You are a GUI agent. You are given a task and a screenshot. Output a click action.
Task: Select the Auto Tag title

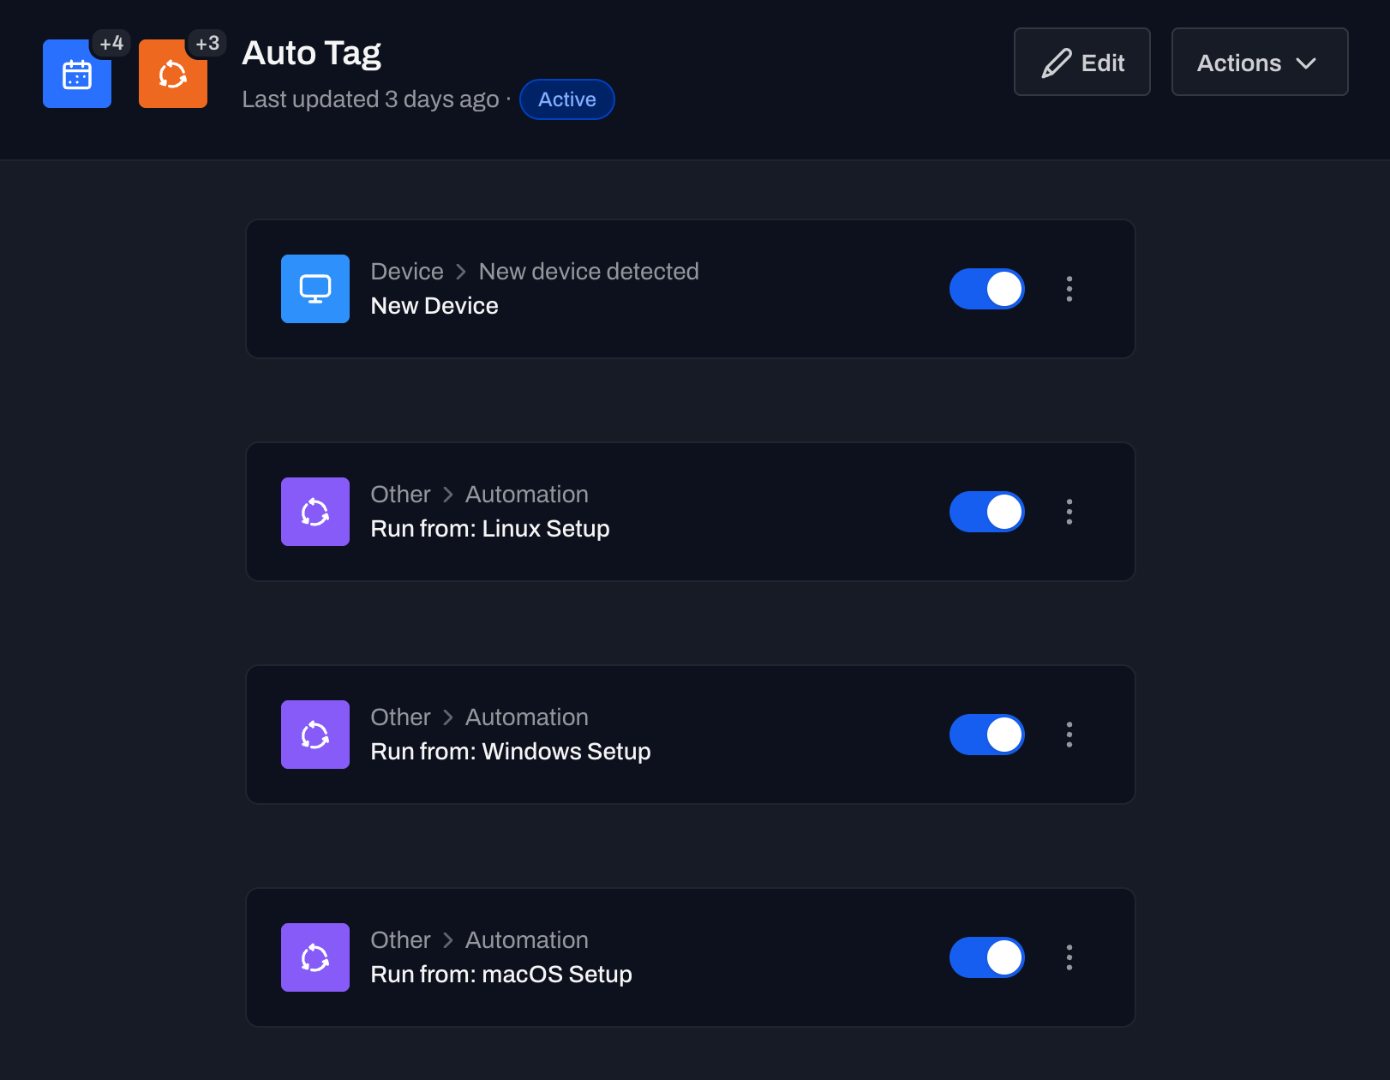(x=312, y=53)
